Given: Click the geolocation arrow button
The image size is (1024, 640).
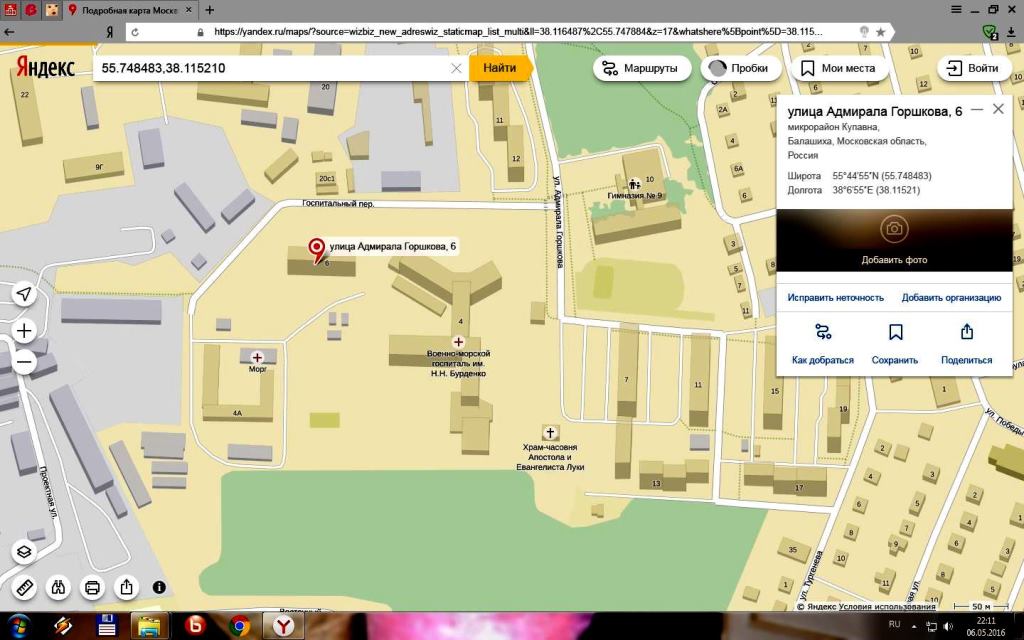Looking at the screenshot, I should tap(25, 294).
